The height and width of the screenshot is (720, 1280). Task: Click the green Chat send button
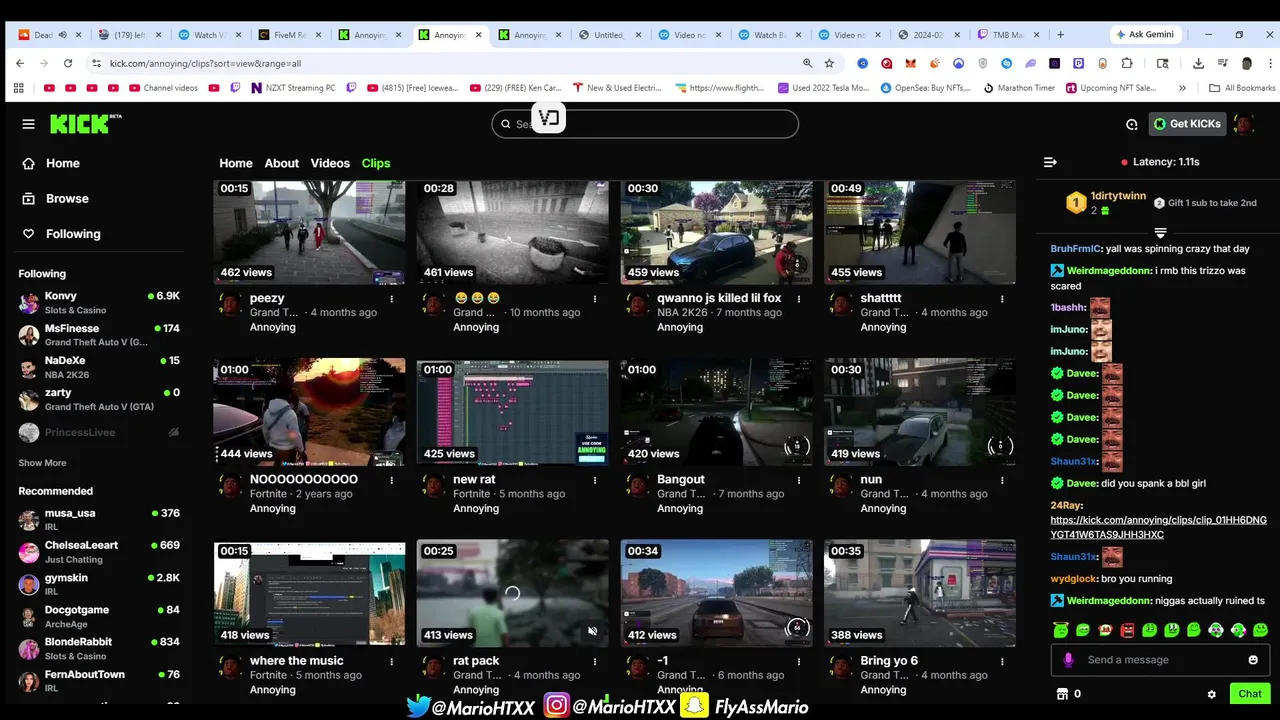coord(1250,694)
